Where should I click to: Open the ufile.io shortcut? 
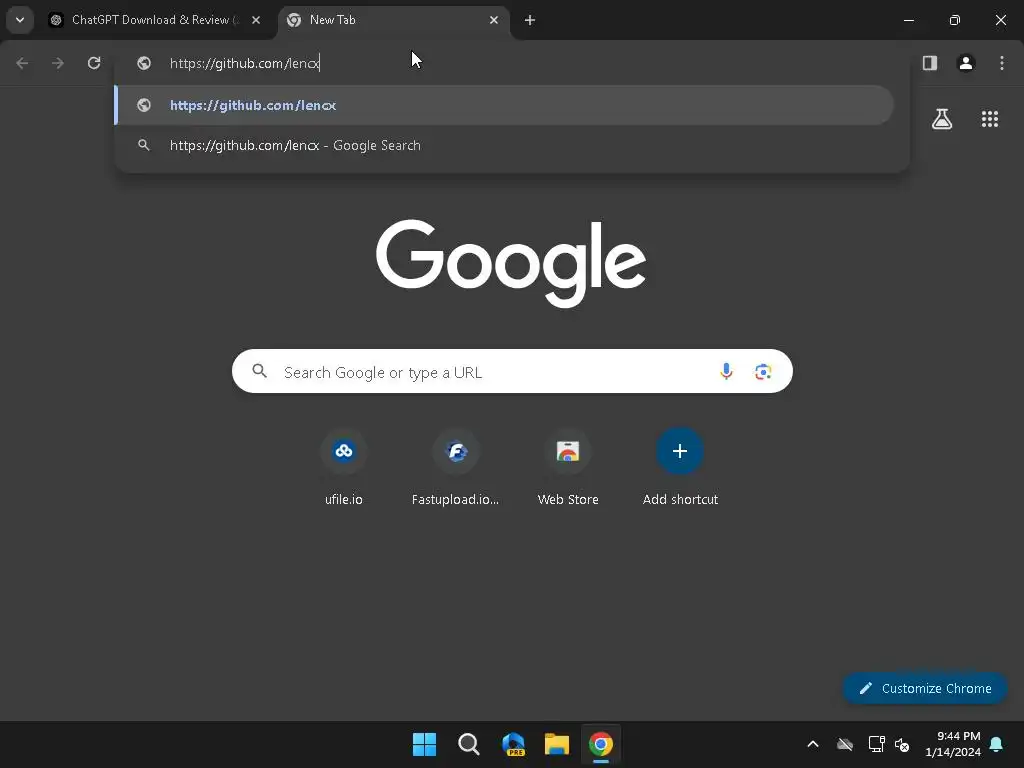[344, 468]
